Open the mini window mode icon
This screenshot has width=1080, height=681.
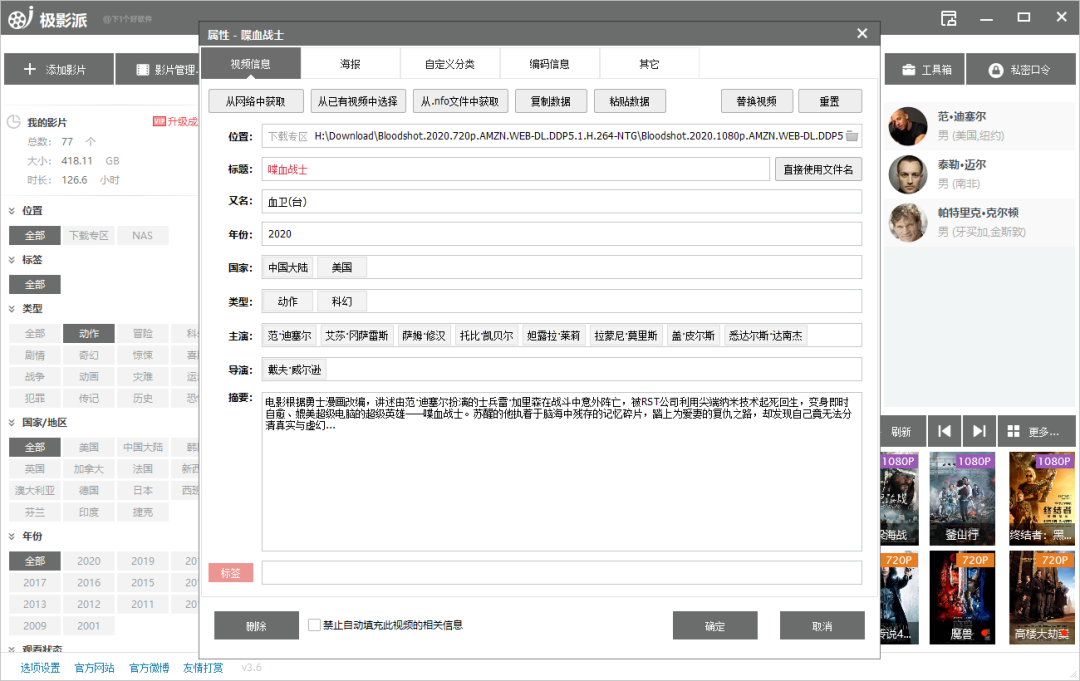(x=949, y=18)
